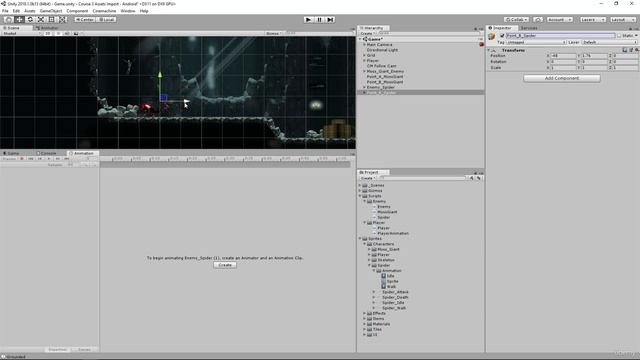Toggle the Local handle orientation button
The height and width of the screenshot is (360, 640).
click(106, 20)
